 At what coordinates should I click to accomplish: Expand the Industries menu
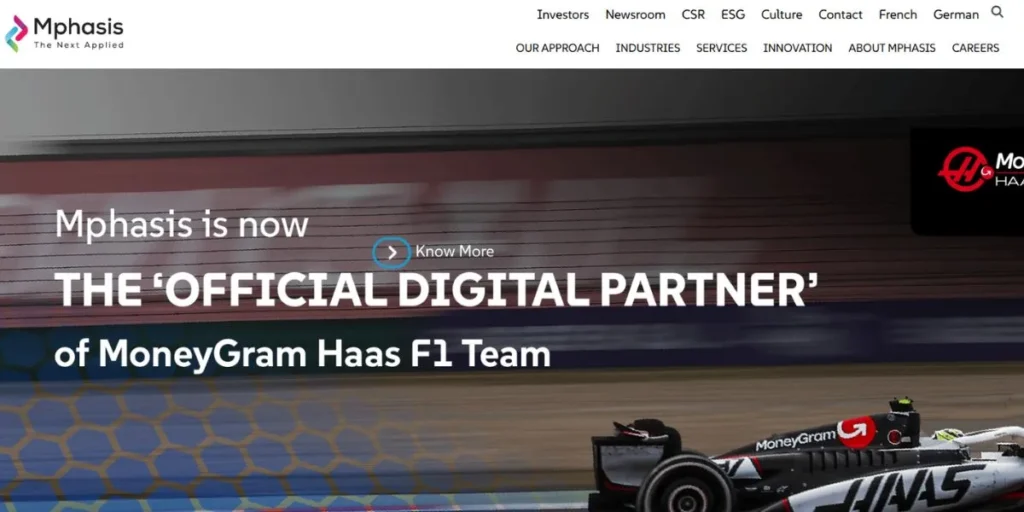coord(647,48)
